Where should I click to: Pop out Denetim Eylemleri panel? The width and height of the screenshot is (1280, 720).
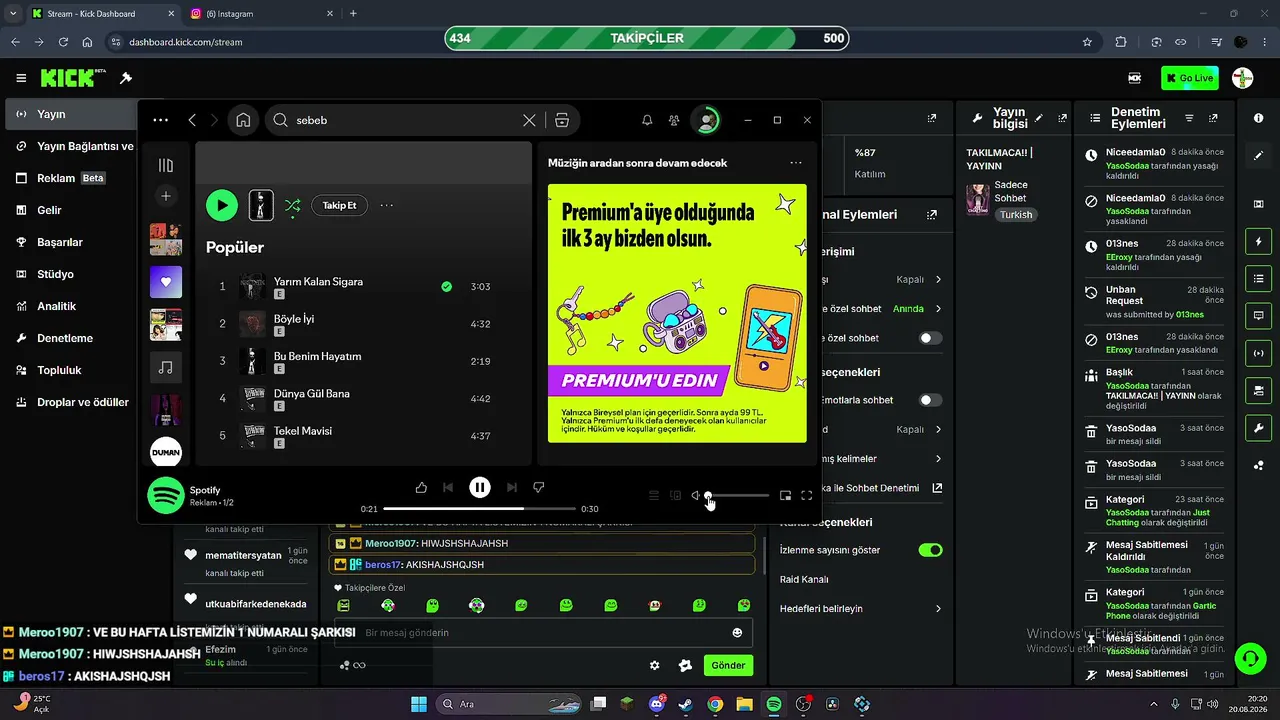[1214, 118]
